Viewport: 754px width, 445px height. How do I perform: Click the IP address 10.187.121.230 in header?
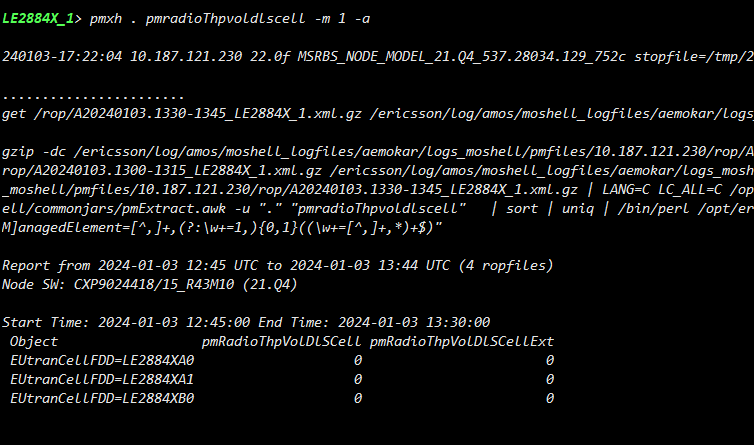click(x=186, y=57)
